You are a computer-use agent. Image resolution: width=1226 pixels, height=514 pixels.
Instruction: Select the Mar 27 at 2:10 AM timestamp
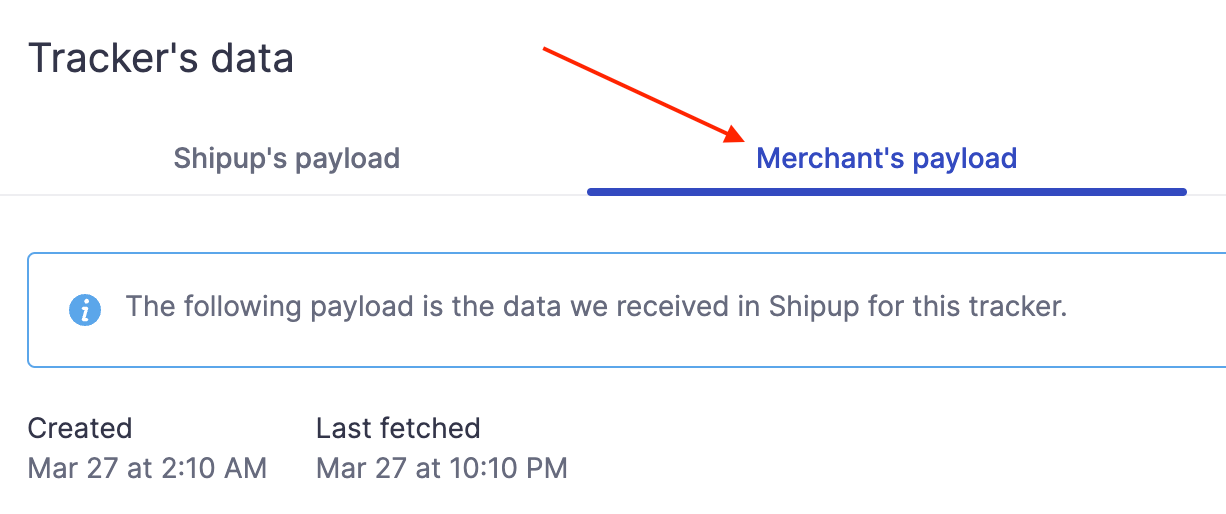pyautogui.click(x=147, y=467)
